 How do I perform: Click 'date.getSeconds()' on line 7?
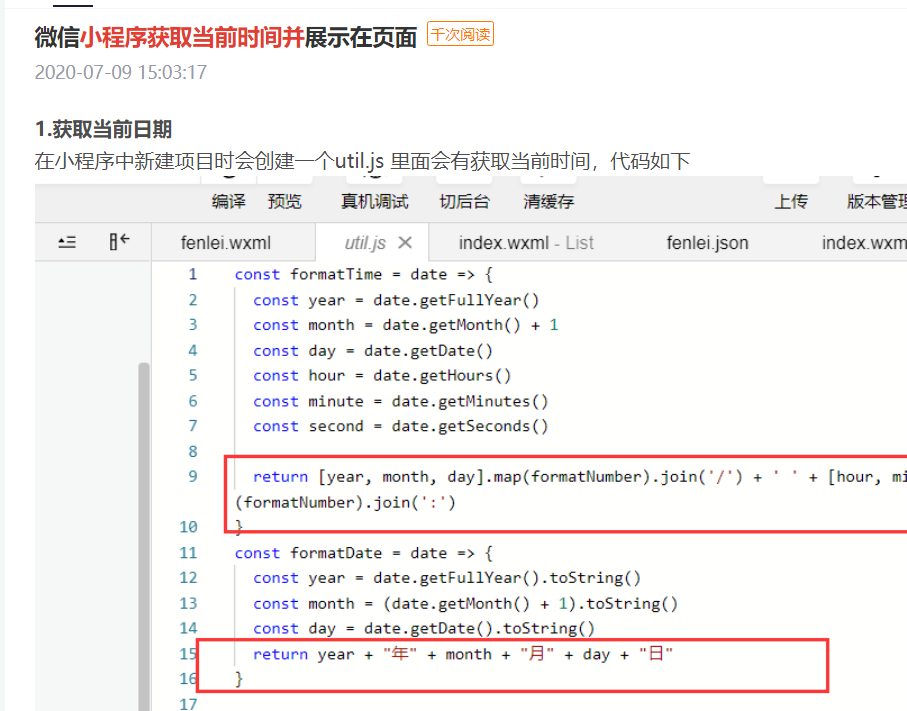tap(470, 426)
